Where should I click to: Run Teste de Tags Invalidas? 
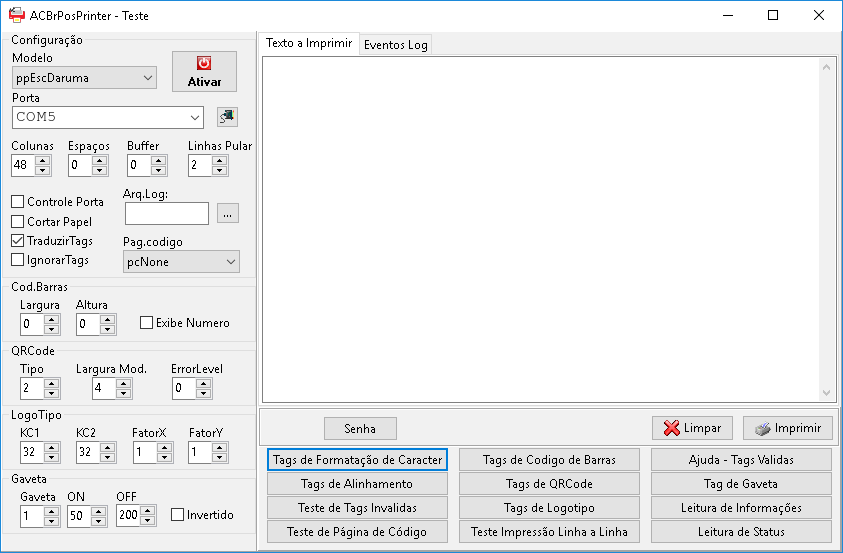[358, 508]
